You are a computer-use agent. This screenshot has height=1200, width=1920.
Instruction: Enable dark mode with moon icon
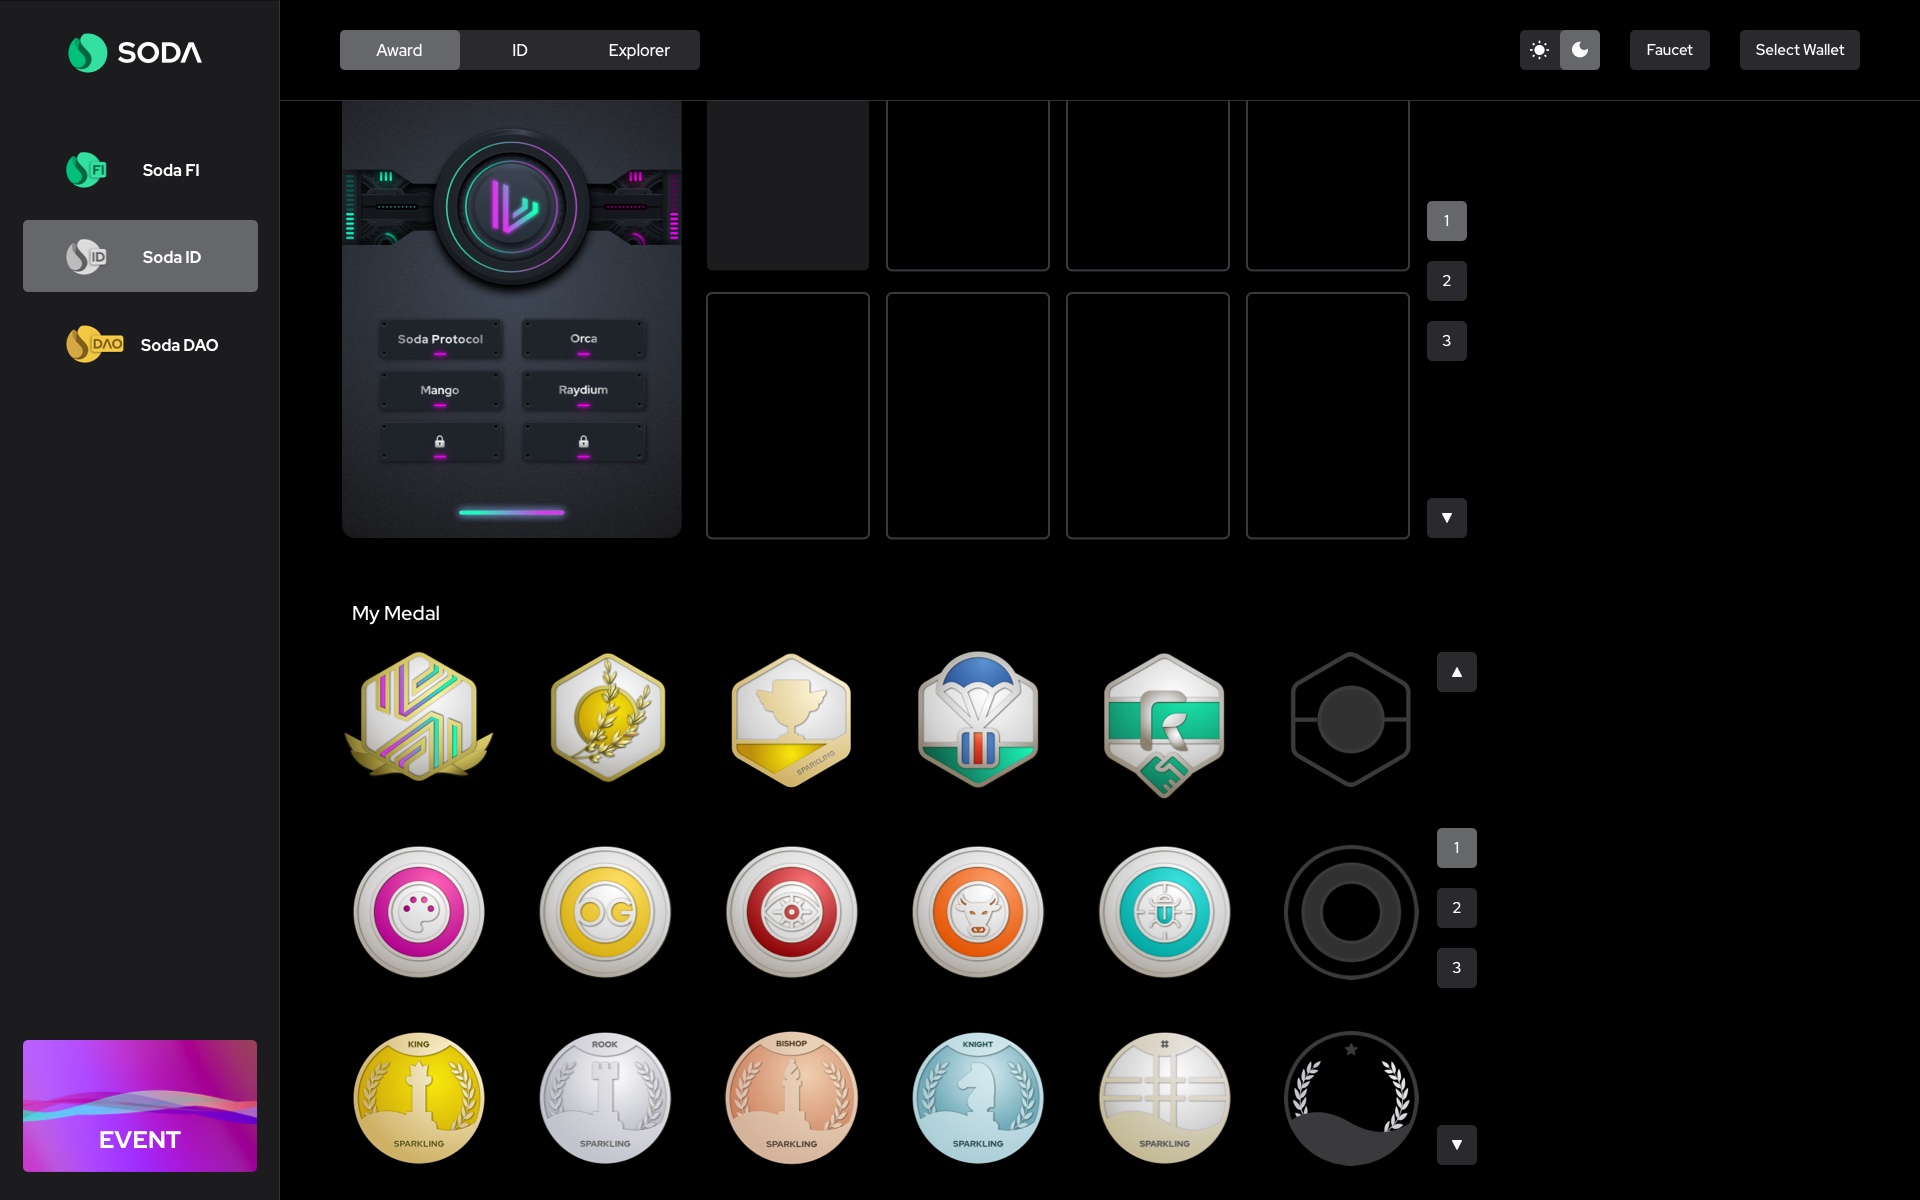(1580, 50)
